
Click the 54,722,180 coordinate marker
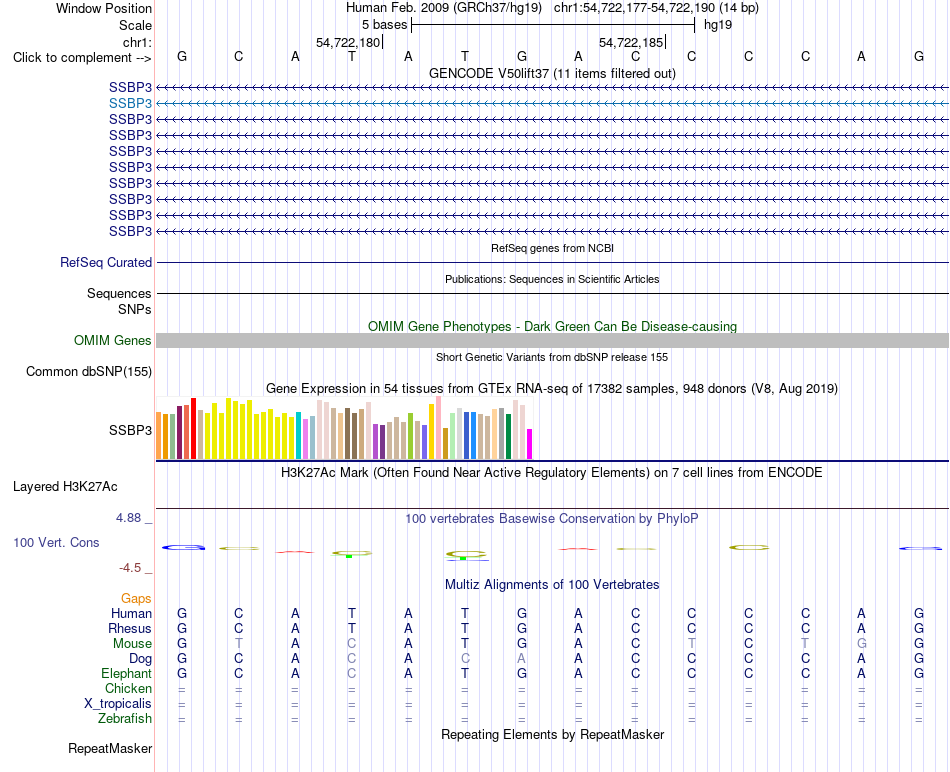click(348, 42)
